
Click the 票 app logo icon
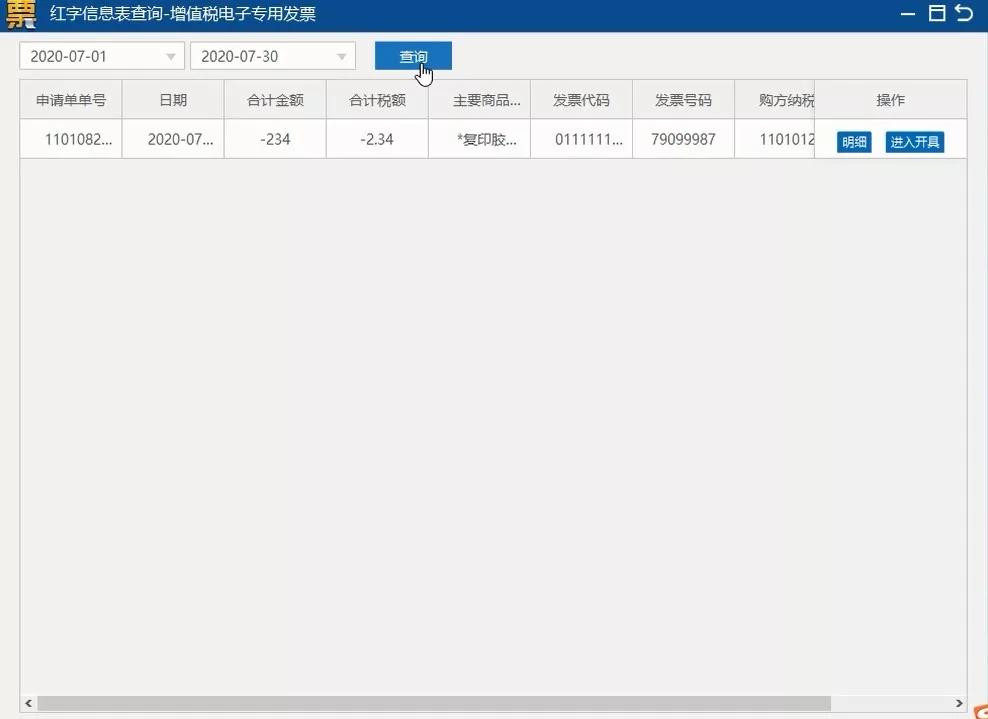click(x=21, y=14)
